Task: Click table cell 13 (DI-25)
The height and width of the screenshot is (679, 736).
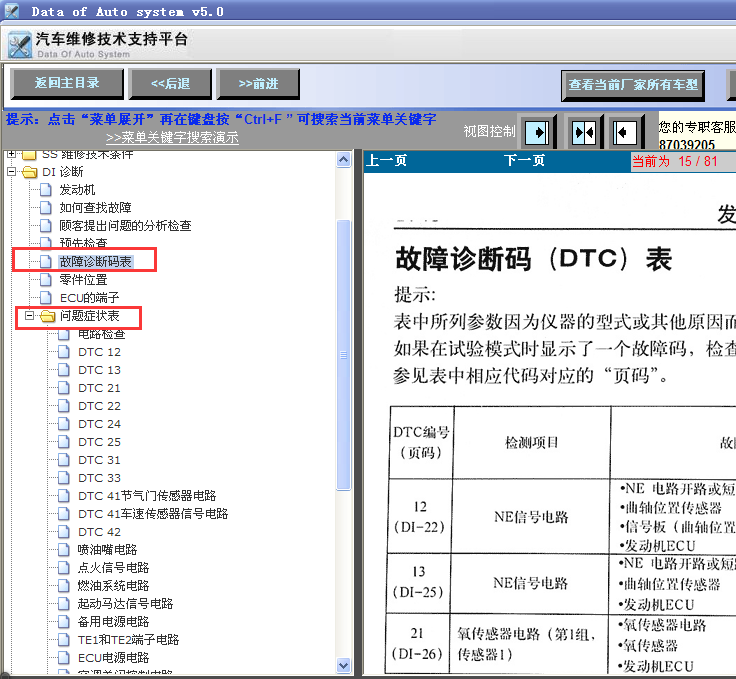Action: [419, 582]
